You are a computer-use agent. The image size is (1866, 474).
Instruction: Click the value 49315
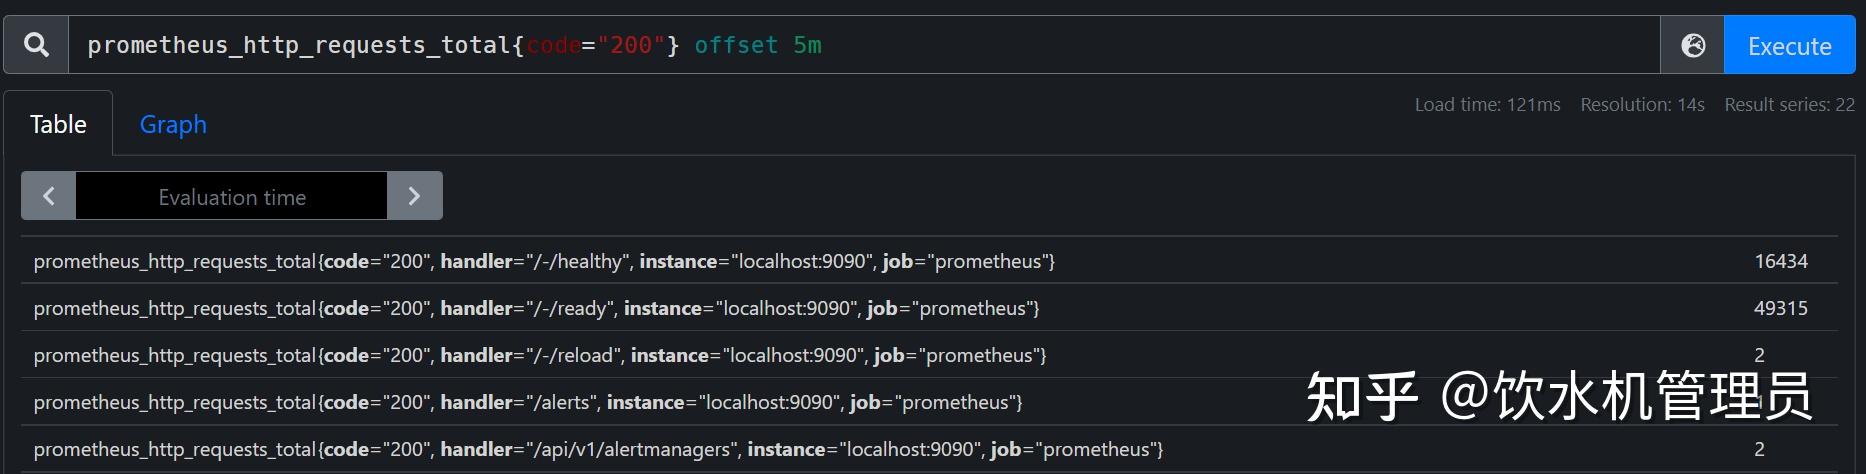pyautogui.click(x=1780, y=308)
